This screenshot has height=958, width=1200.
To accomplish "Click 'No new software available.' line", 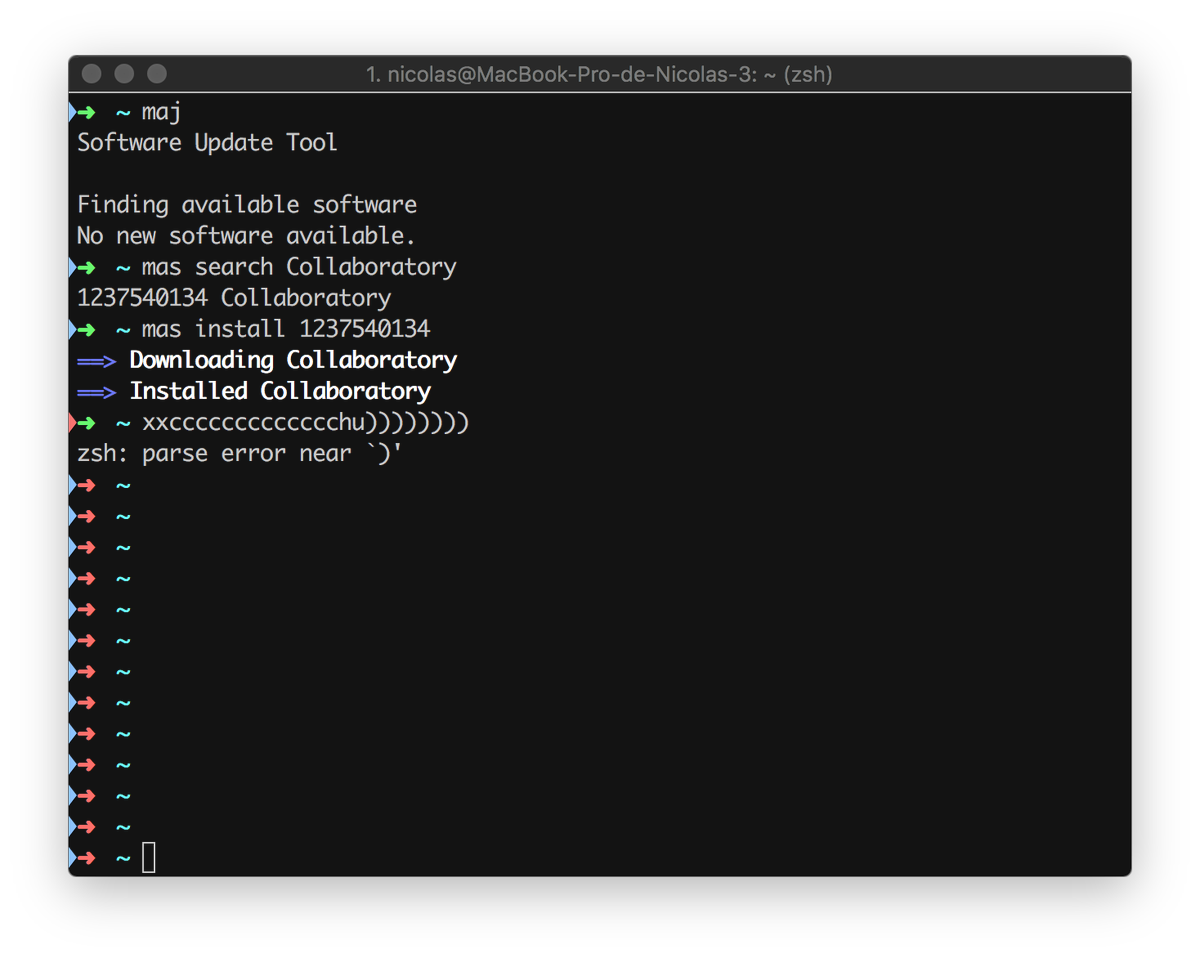I will tap(246, 236).
